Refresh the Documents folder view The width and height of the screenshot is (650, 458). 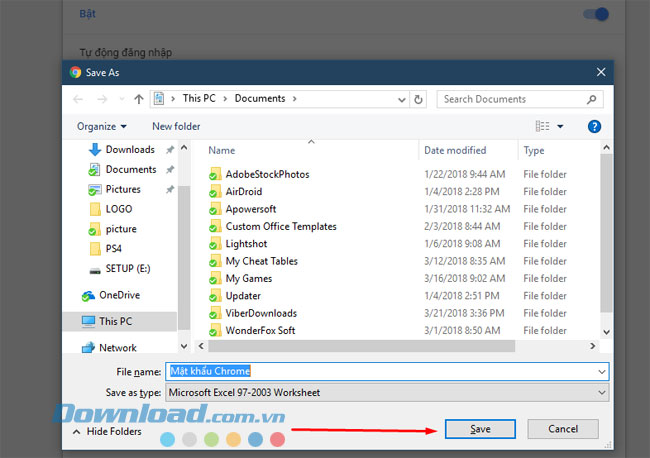(x=418, y=99)
